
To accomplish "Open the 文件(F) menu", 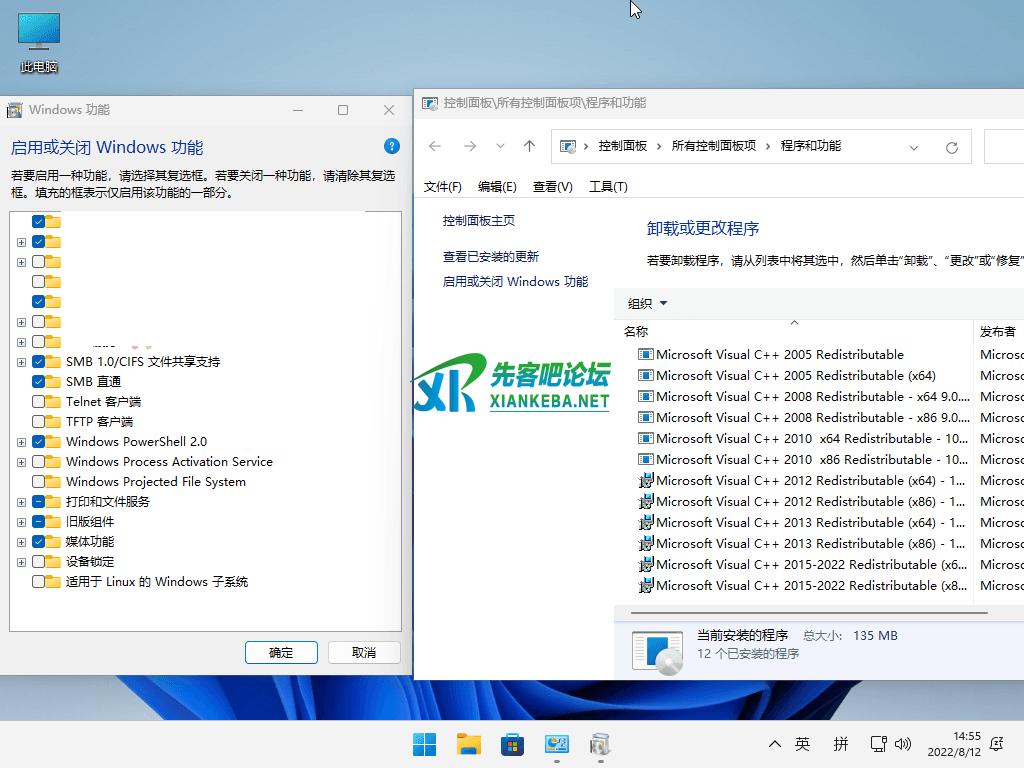I will (442, 187).
